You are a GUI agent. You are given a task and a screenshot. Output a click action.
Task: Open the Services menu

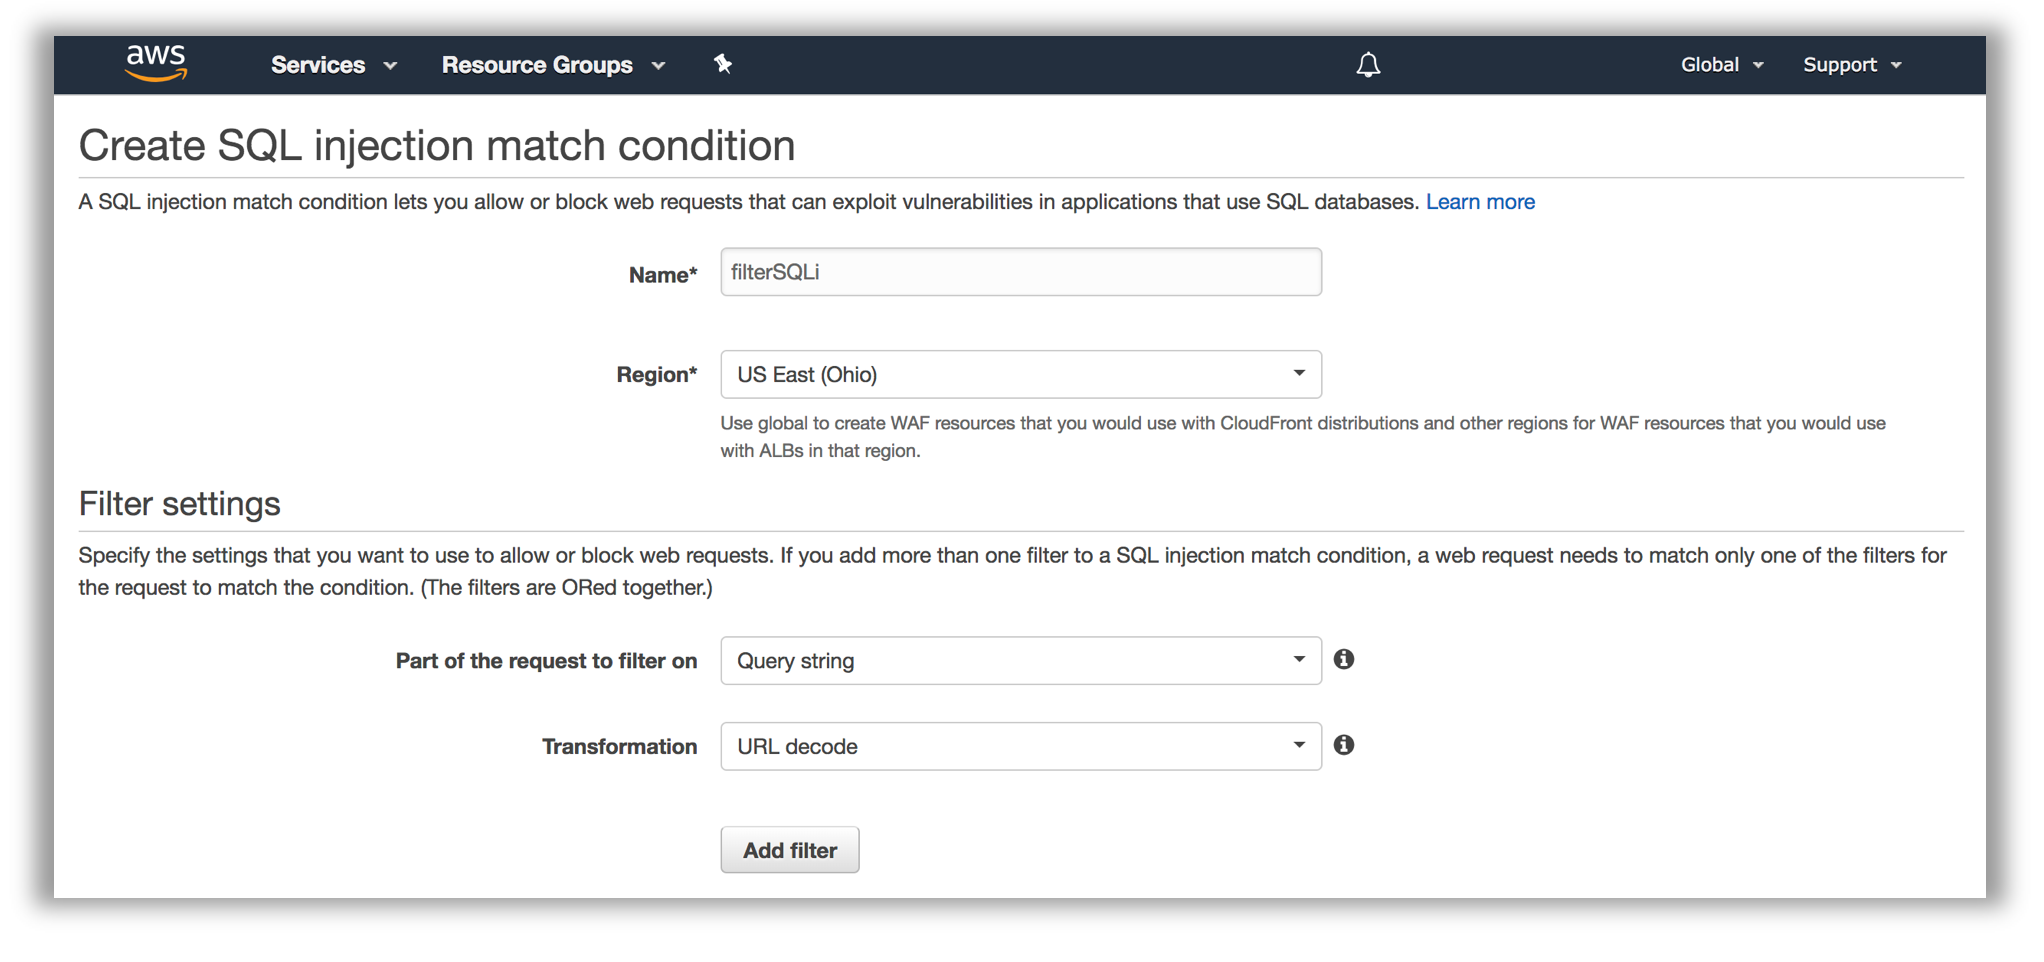point(334,65)
